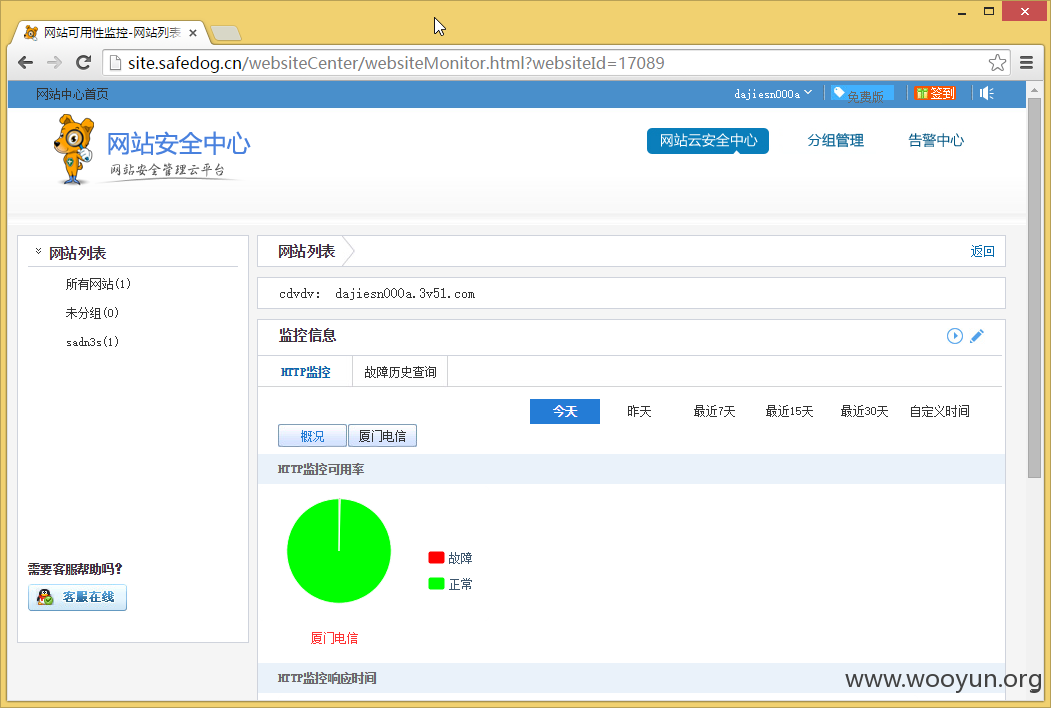The width and height of the screenshot is (1051, 708).
Task: Select 所有网站(1) in sidebar
Action: tap(98, 284)
